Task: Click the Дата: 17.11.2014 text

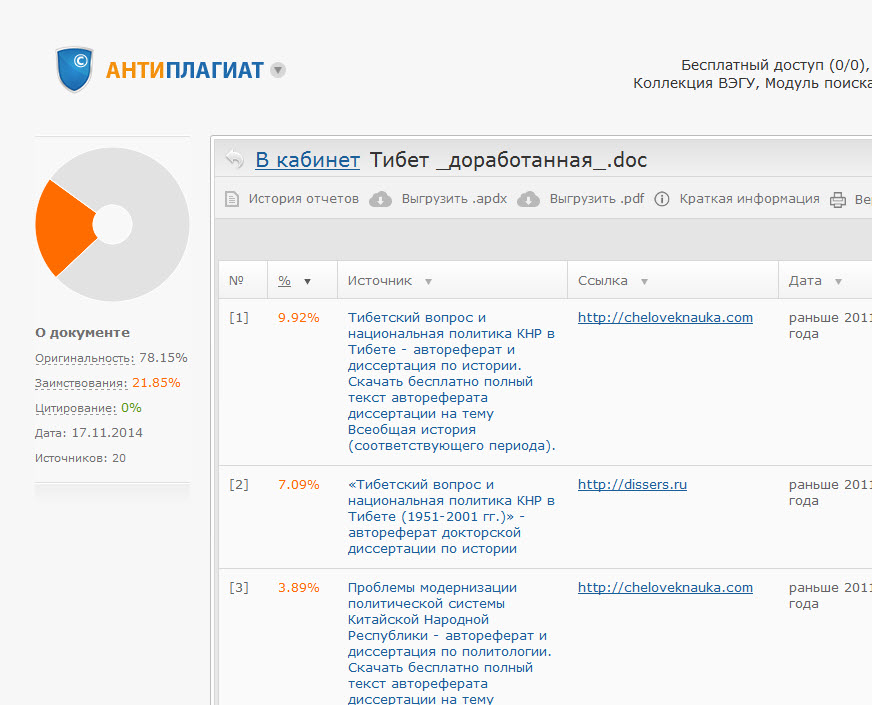Action: coord(89,433)
